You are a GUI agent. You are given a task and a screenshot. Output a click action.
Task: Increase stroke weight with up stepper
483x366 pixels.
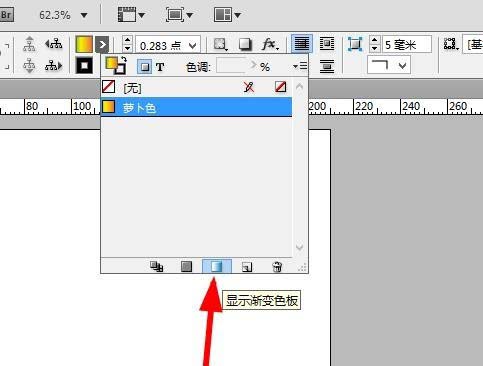[x=127, y=40]
